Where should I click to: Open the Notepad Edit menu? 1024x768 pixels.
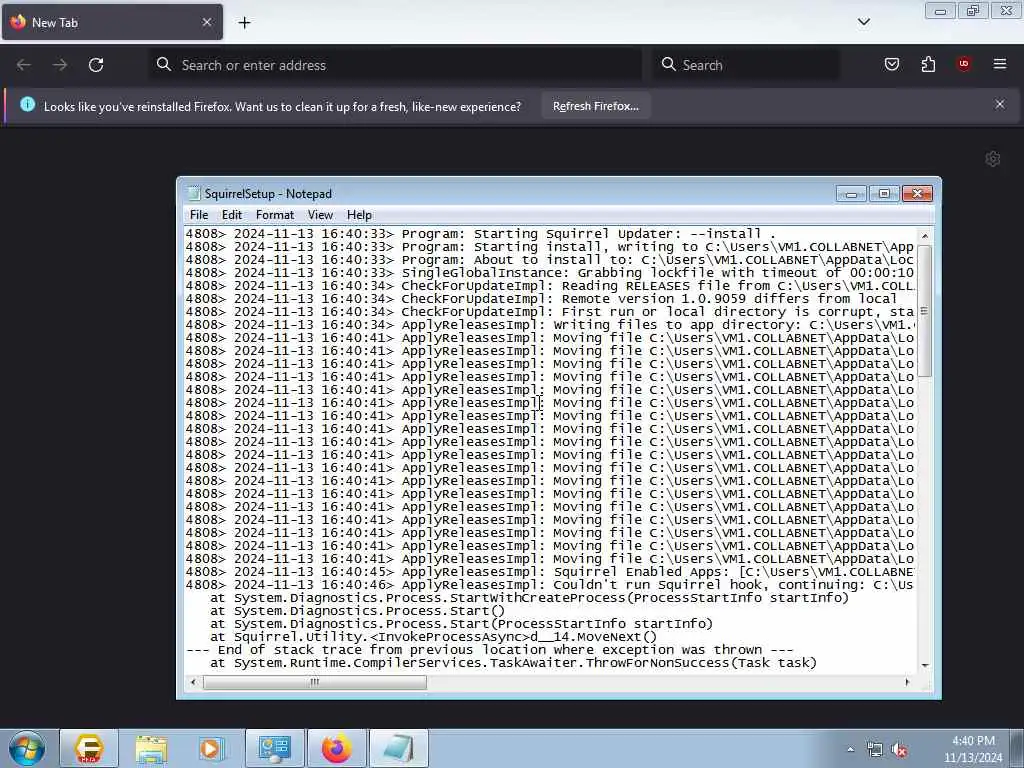(x=231, y=215)
